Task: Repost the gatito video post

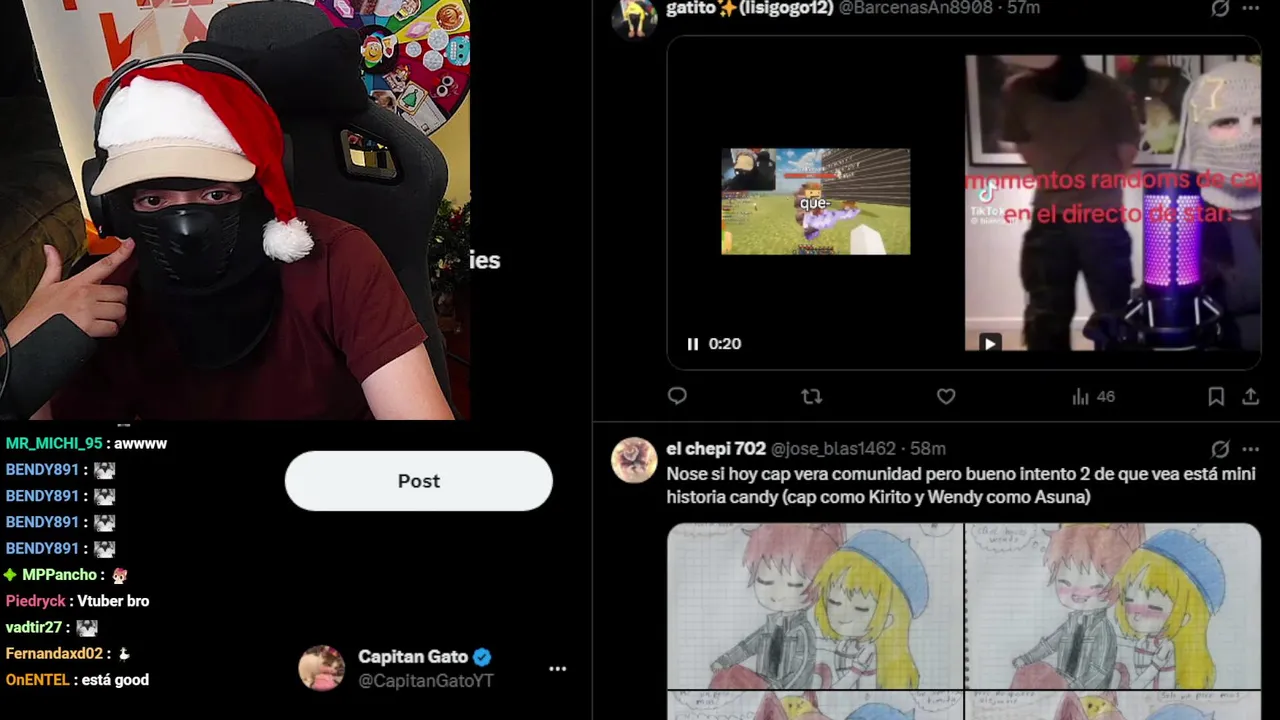Action: 811,397
